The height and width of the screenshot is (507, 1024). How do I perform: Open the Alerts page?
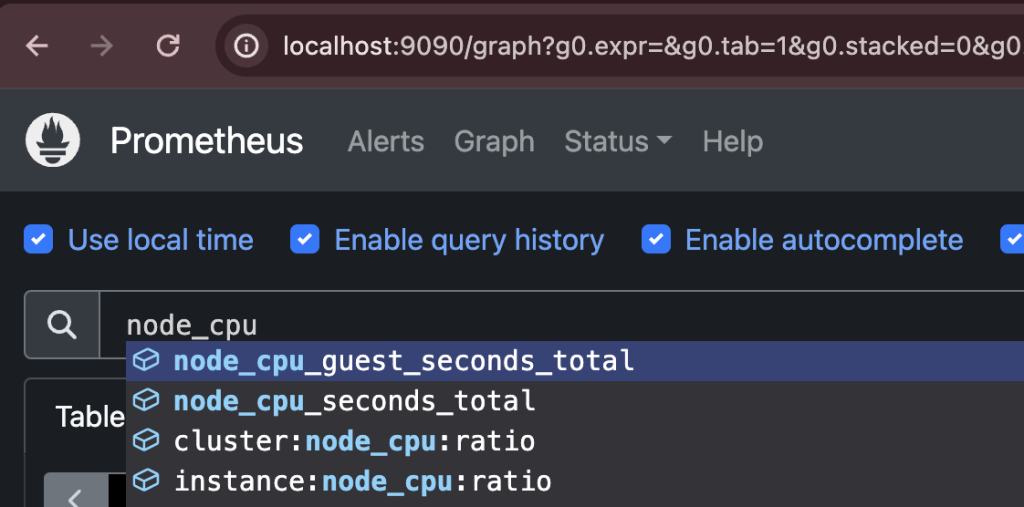[x=385, y=142]
